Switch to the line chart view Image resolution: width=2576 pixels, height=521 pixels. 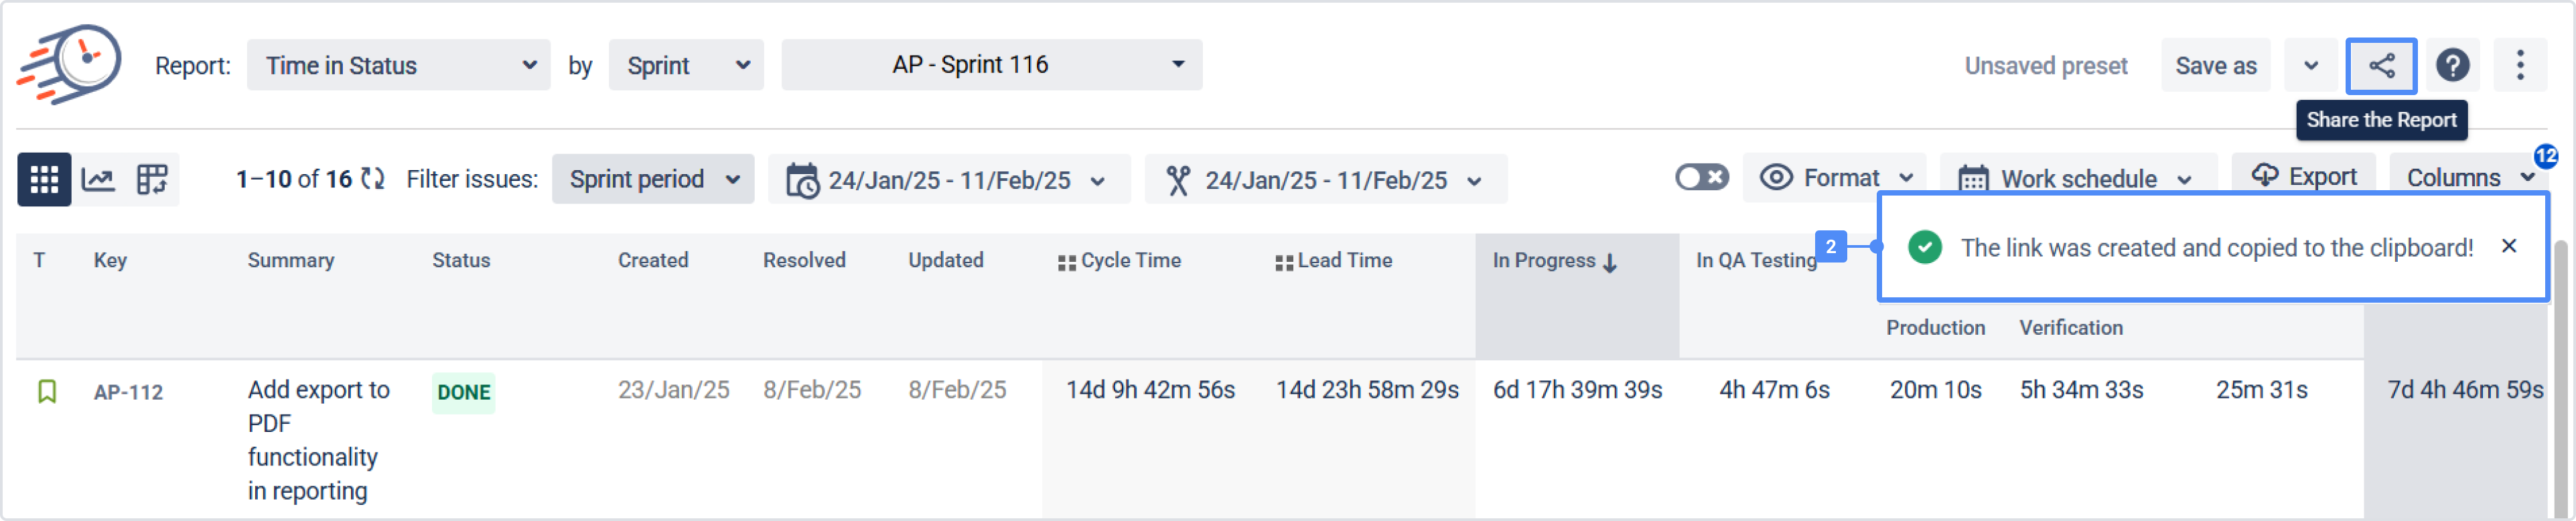(x=98, y=180)
